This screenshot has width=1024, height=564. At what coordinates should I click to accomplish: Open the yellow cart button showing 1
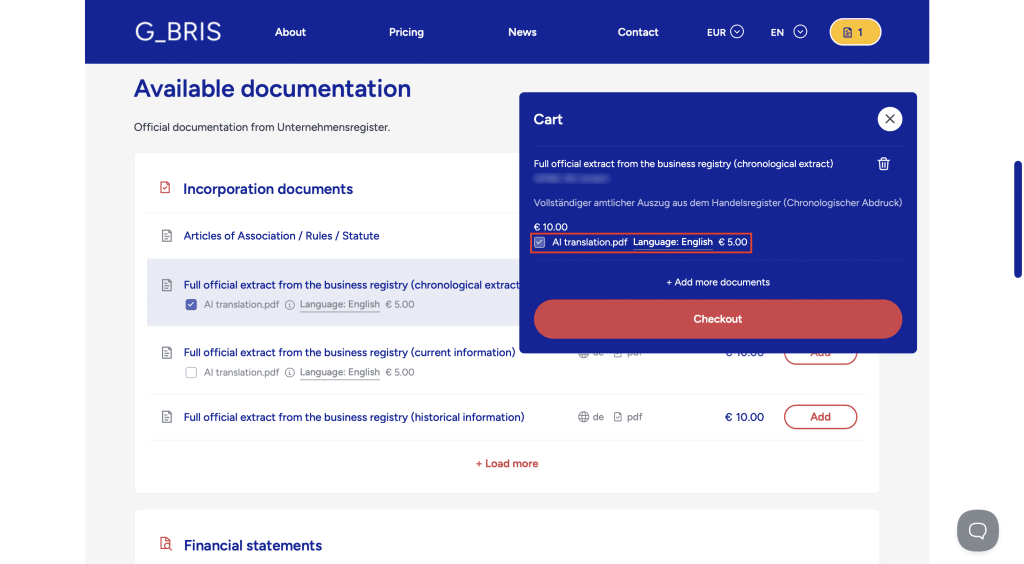coord(855,32)
